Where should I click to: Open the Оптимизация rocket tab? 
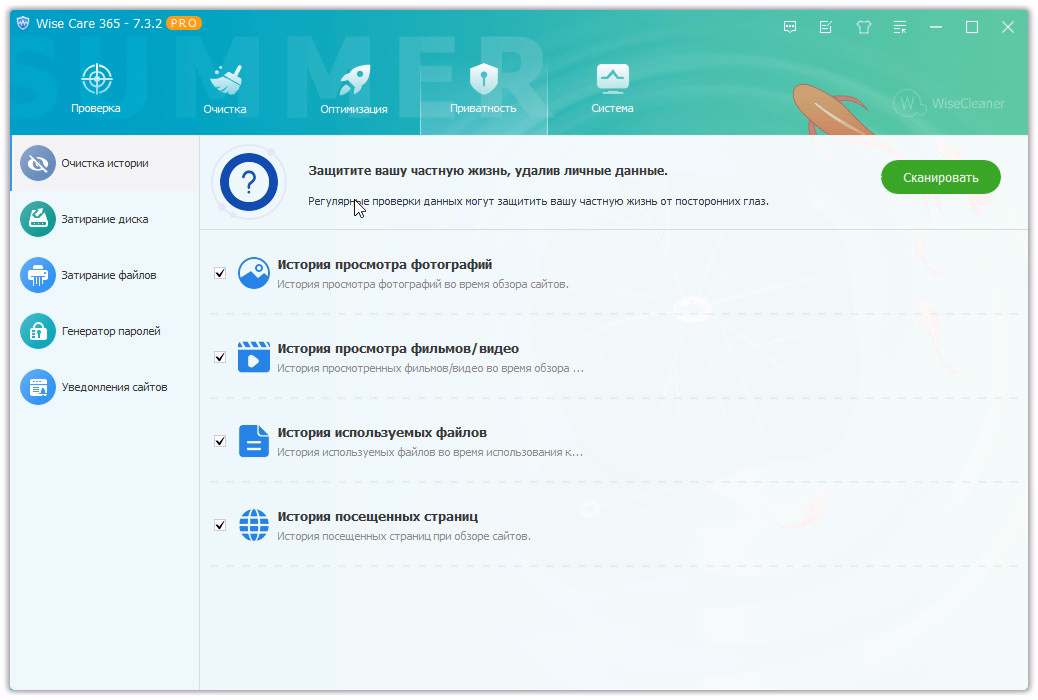(x=354, y=89)
